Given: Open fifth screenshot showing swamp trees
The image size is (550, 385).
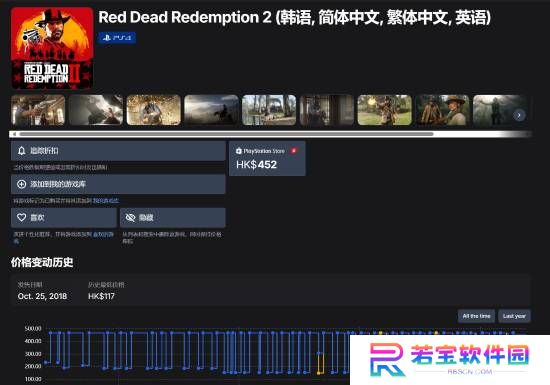Looking at the screenshot, I should [x=269, y=110].
